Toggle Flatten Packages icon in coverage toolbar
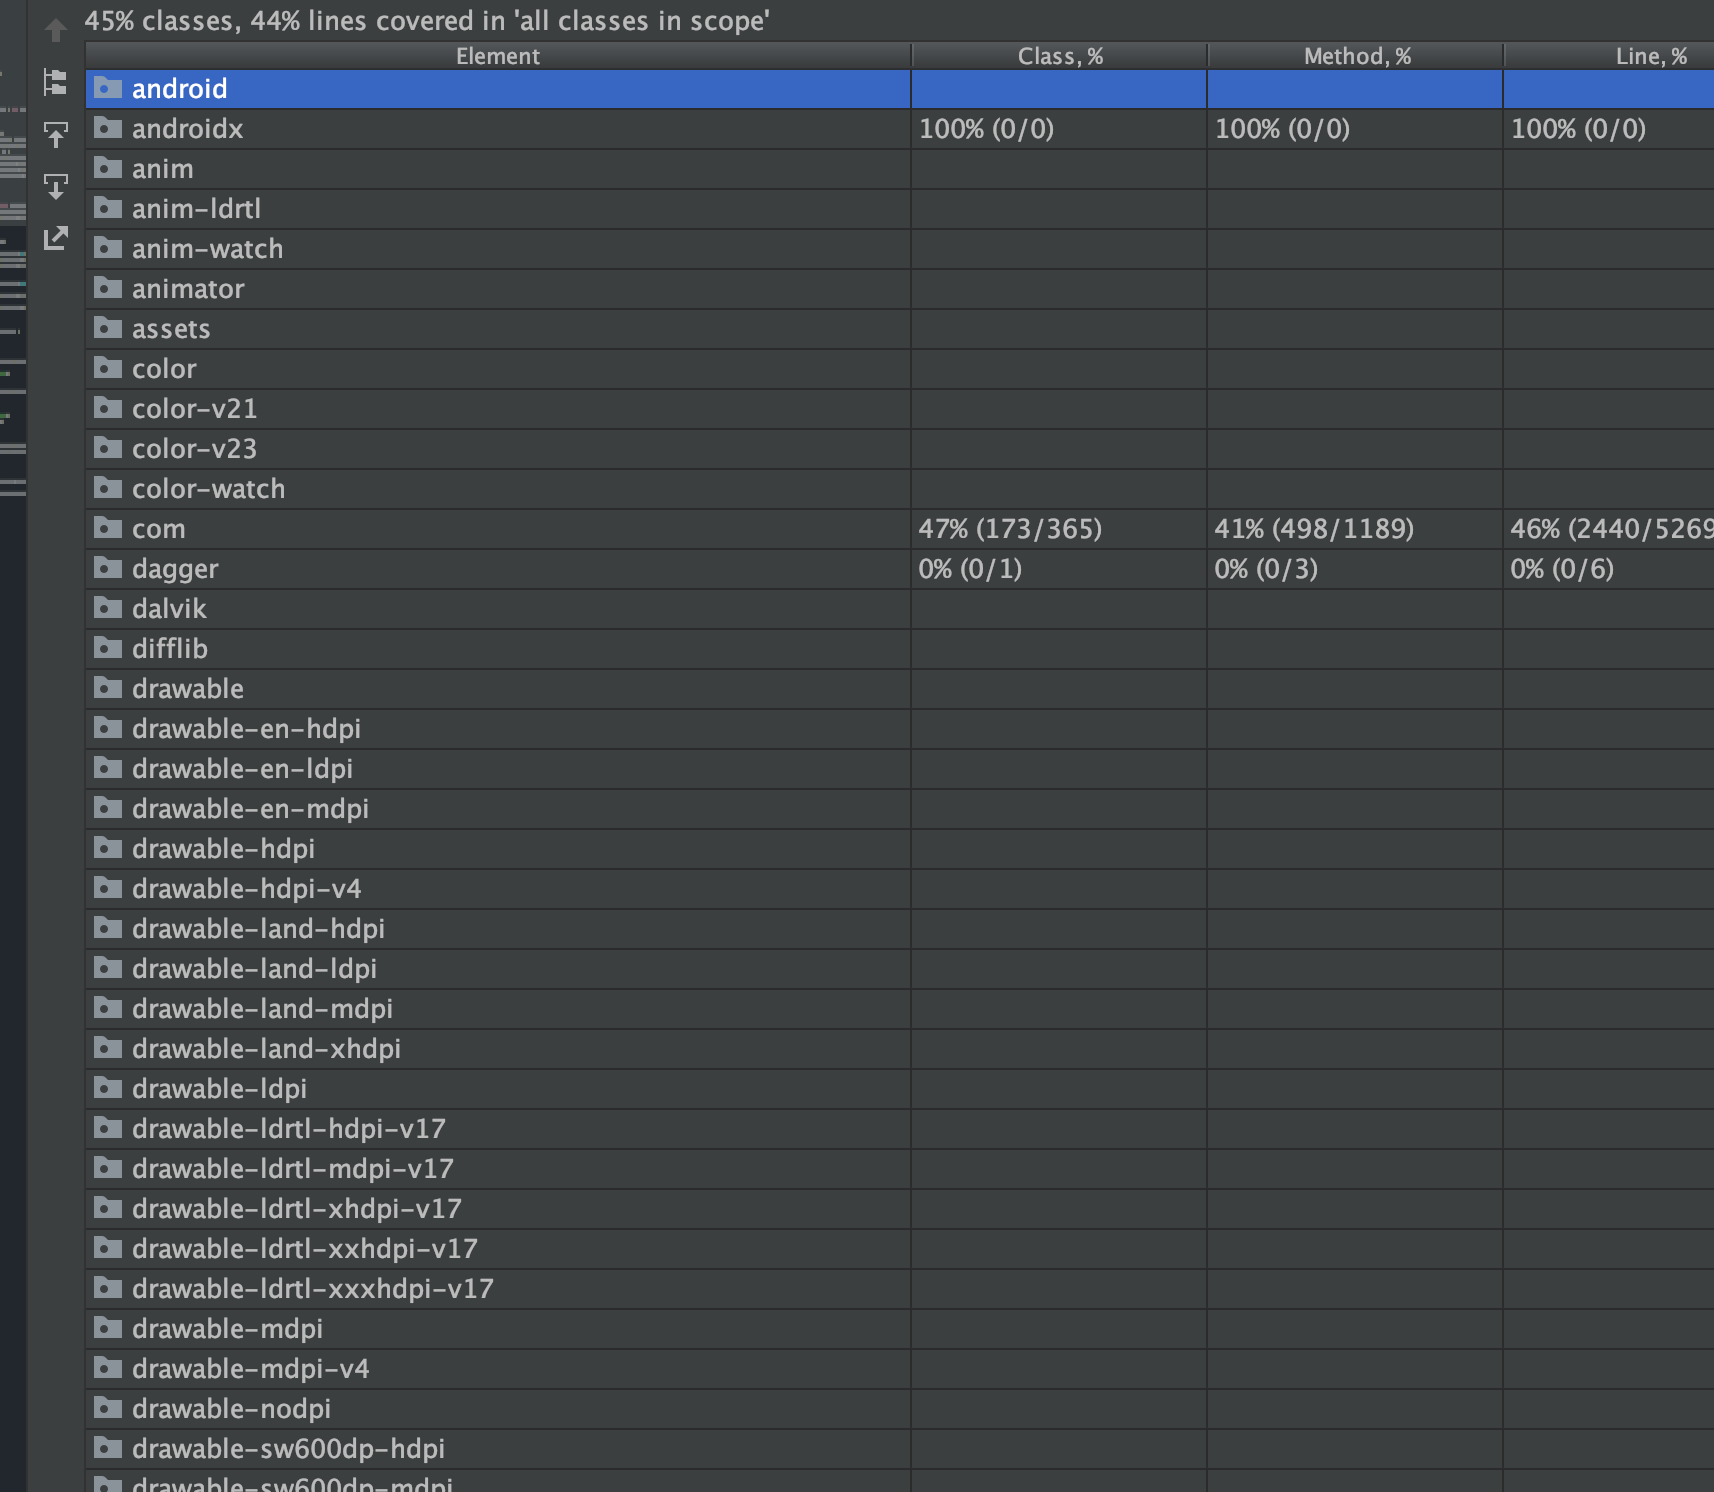This screenshot has height=1492, width=1714. (x=56, y=82)
